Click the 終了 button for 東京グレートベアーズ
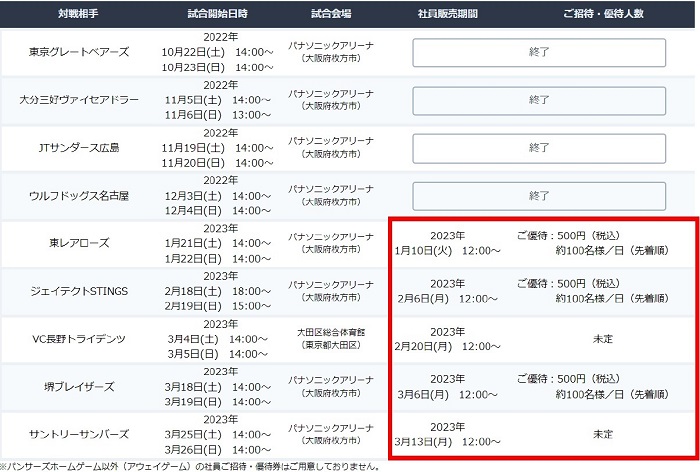This screenshot has height=472, width=700. pos(539,53)
